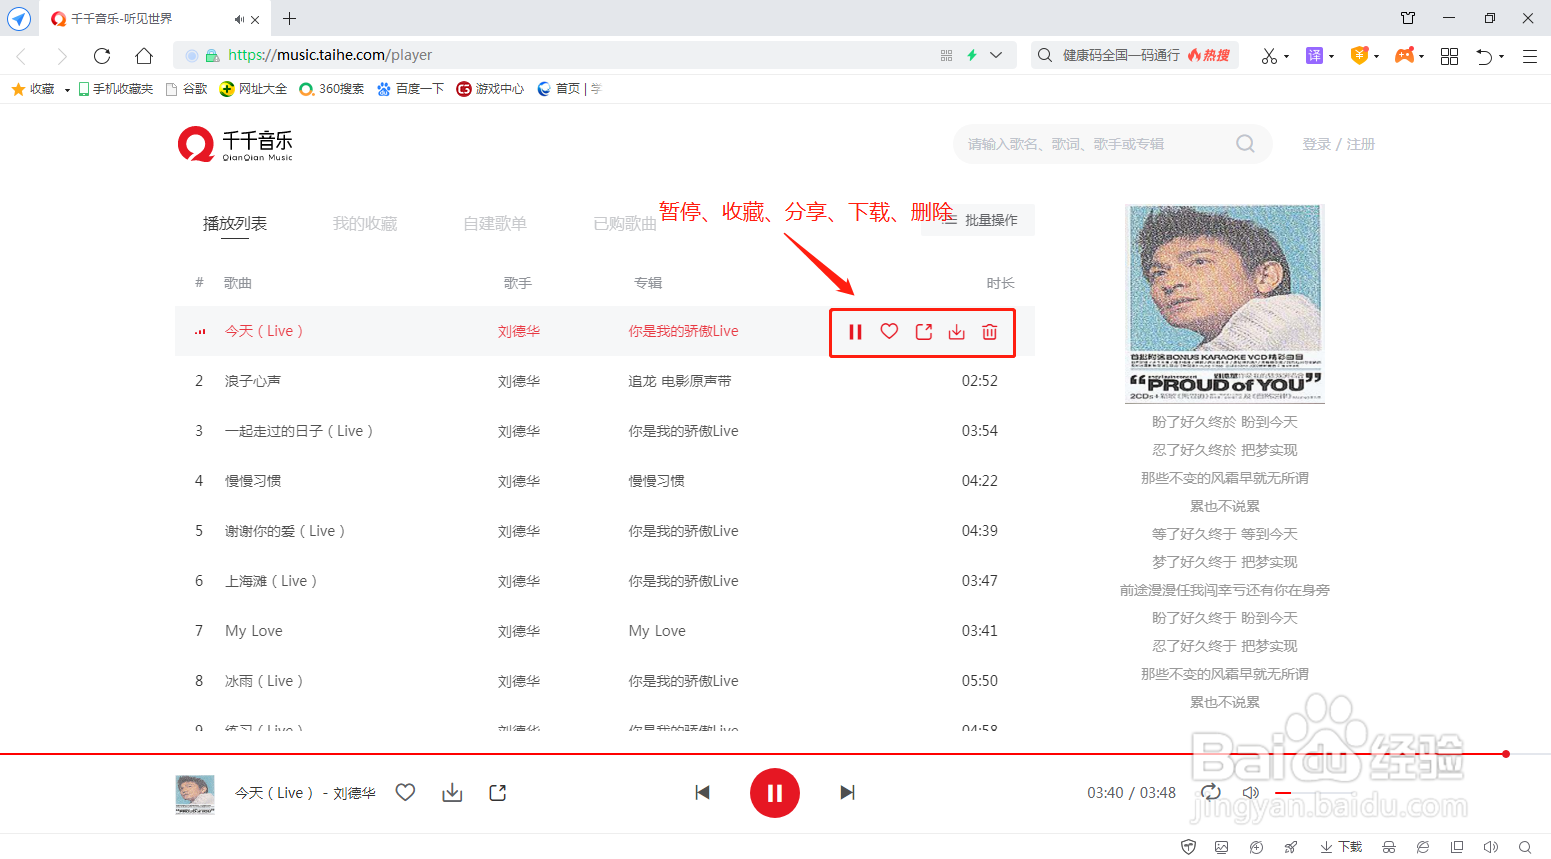This screenshot has width=1551, height=859.
Task: Select the song 一起走过的日子 (Live)
Action: [x=299, y=431]
